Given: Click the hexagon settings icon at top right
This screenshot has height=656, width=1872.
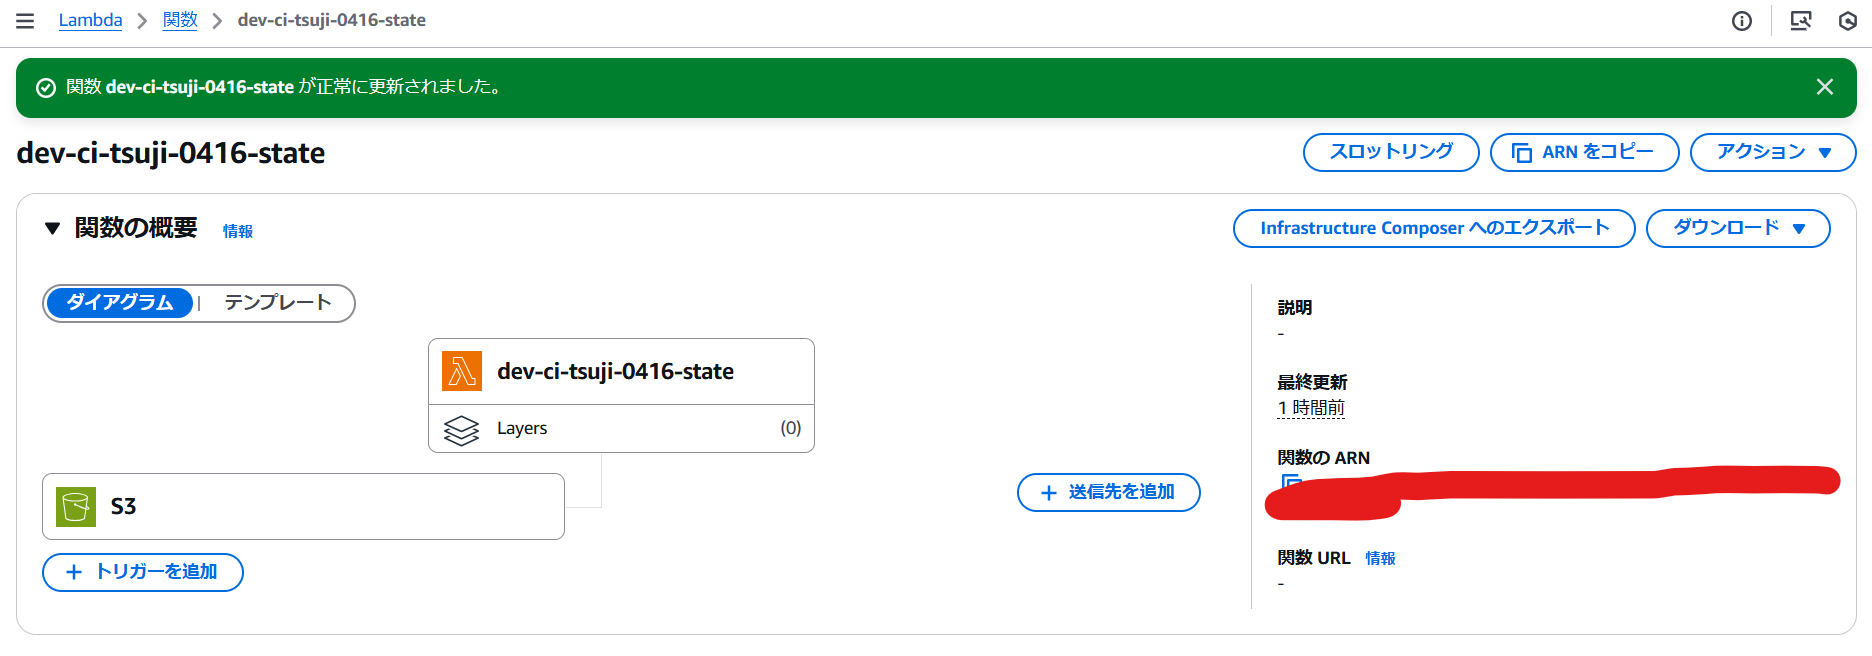Looking at the screenshot, I should point(1847,21).
